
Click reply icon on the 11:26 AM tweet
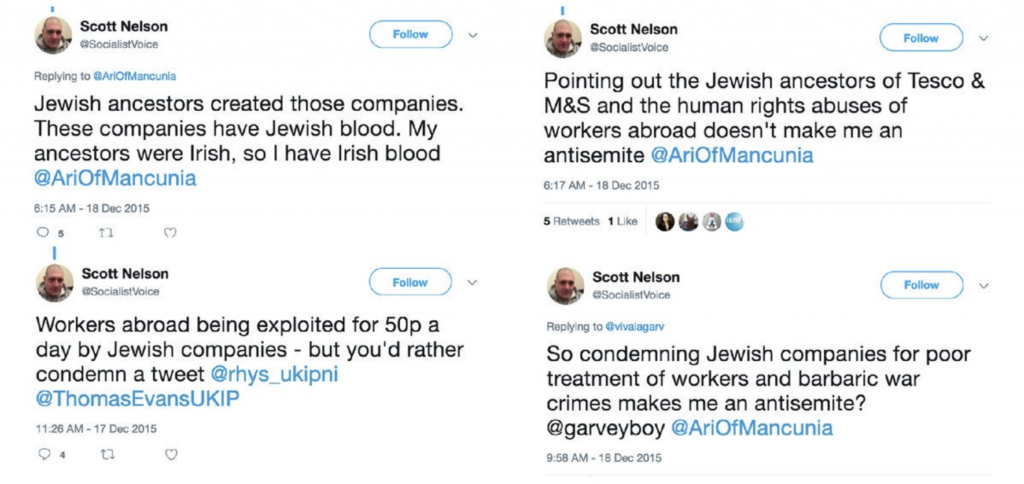[43, 455]
